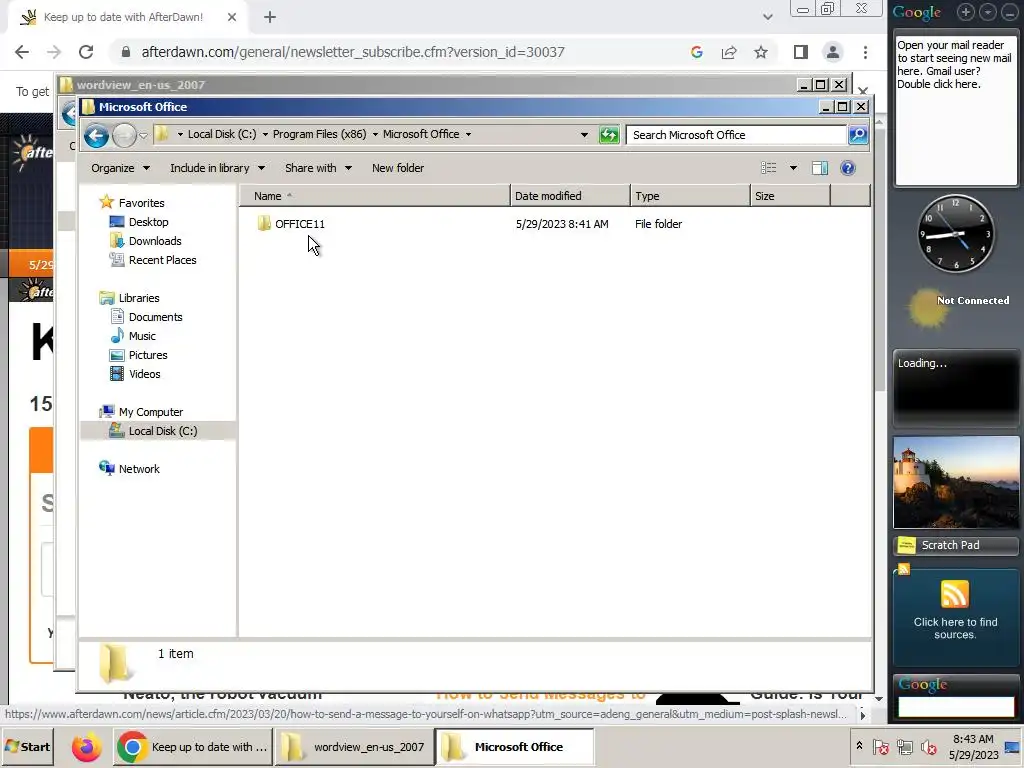The image size is (1024, 768).
Task: Sort by Date modified column header
Action: (570, 196)
